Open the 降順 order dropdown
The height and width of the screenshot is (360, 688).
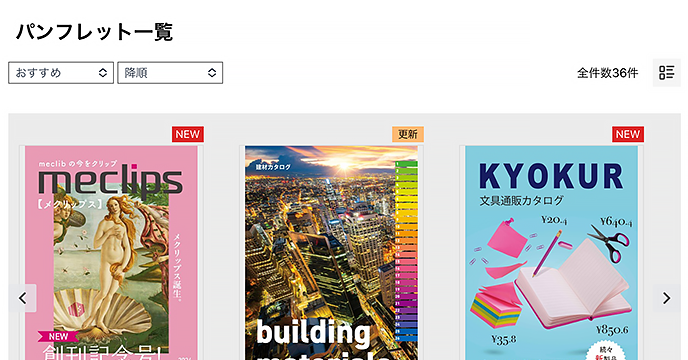point(170,73)
